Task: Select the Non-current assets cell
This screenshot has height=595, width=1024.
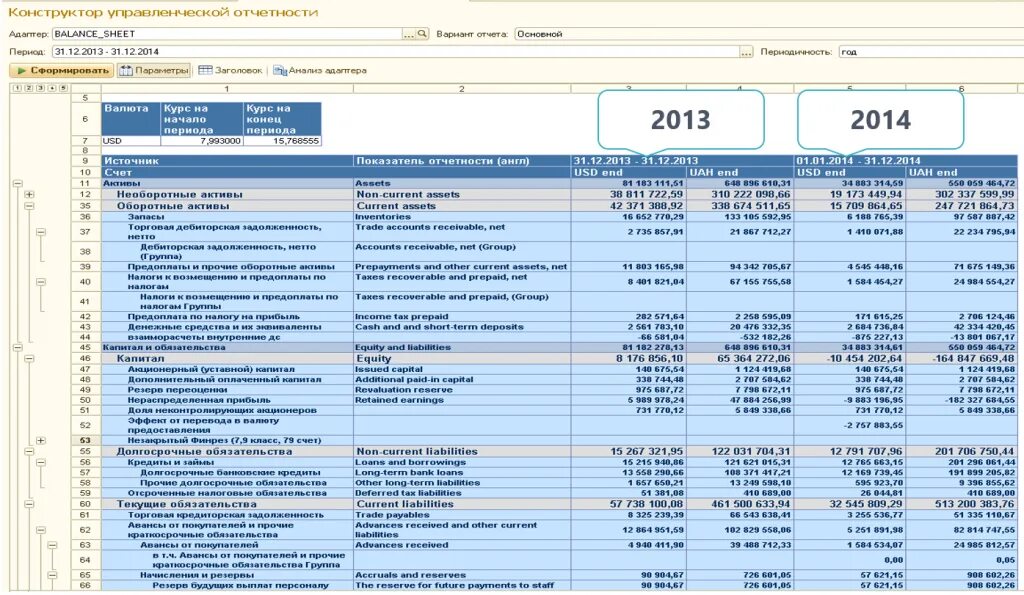Action: click(x=462, y=195)
